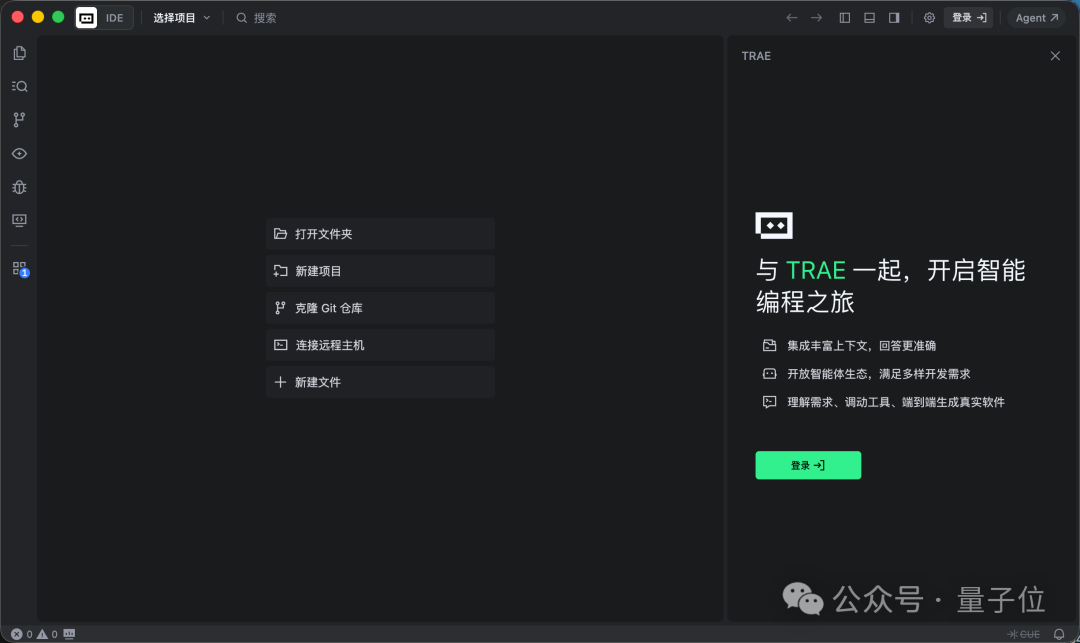
Task: Click the eye icon in activity bar
Action: [19, 154]
